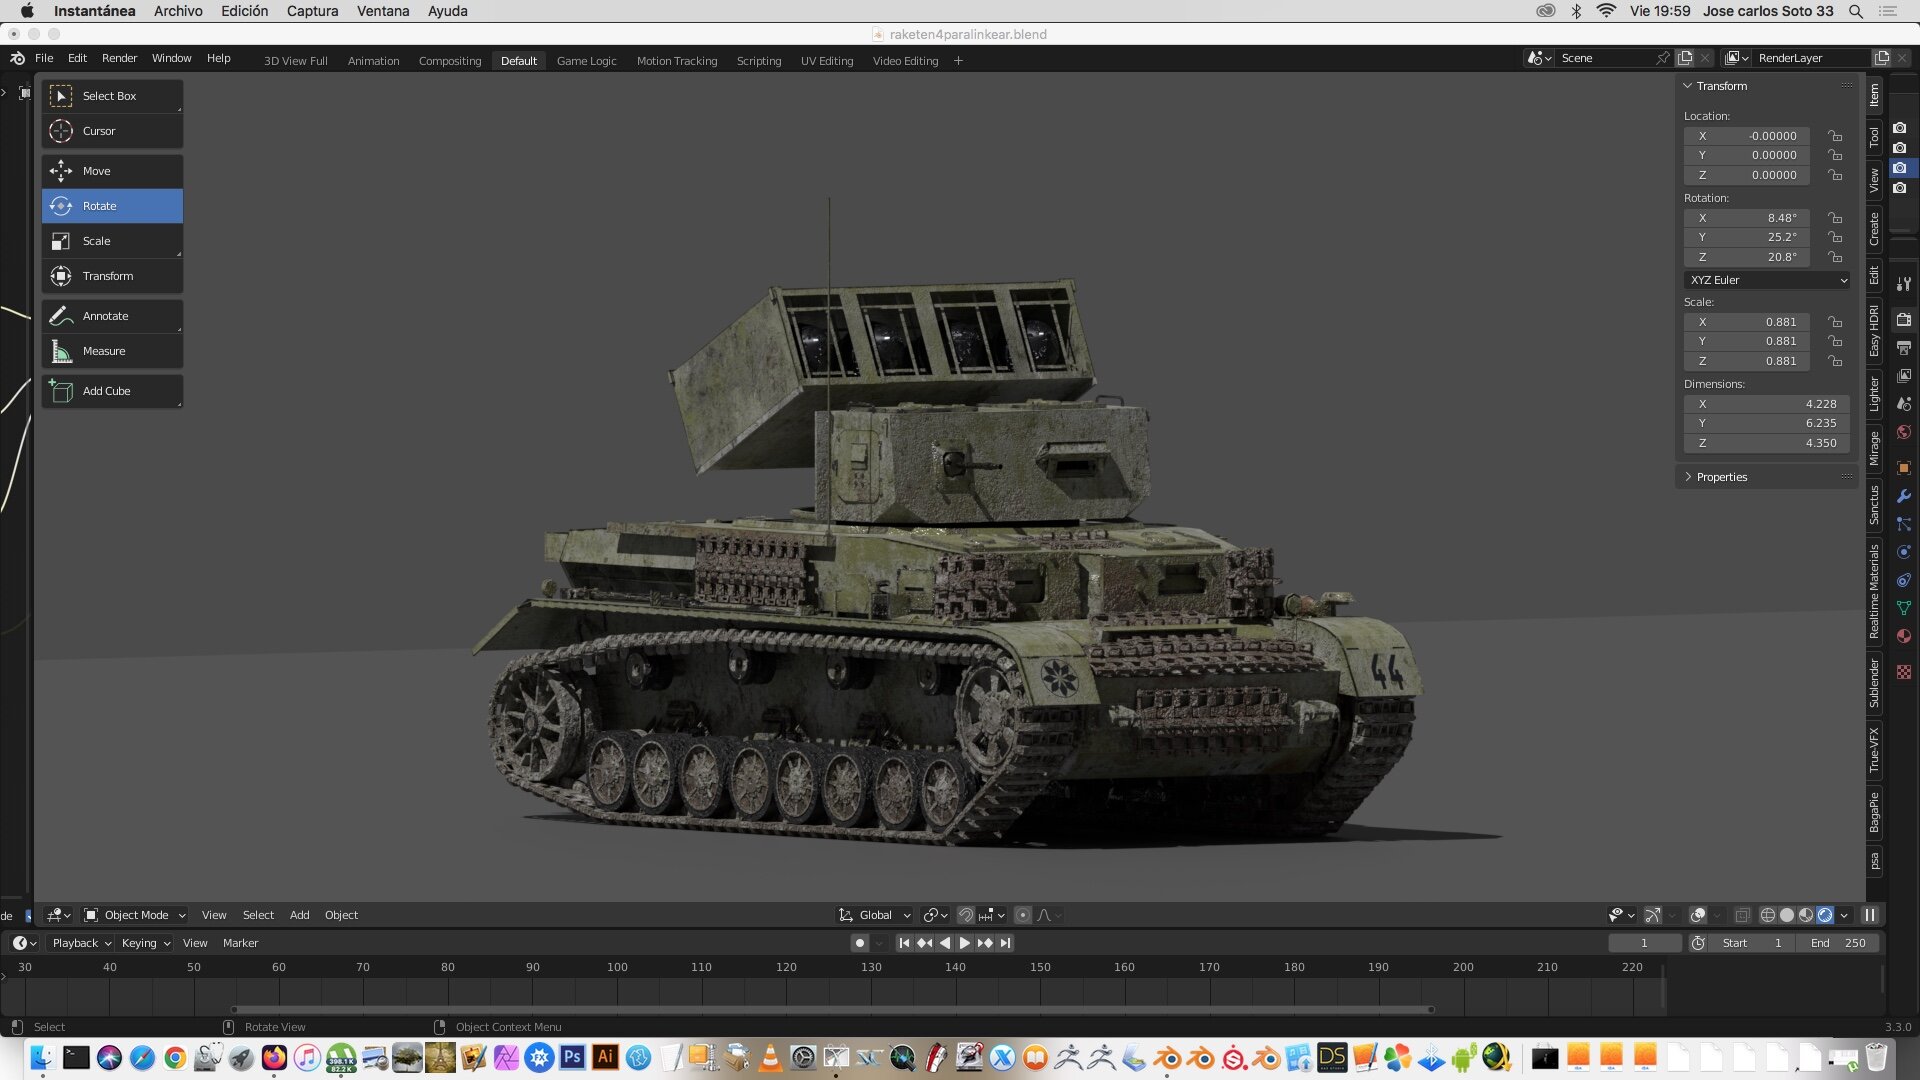Open the World properties globe icon
Screen dimensions: 1920x1080
(x=1904, y=432)
